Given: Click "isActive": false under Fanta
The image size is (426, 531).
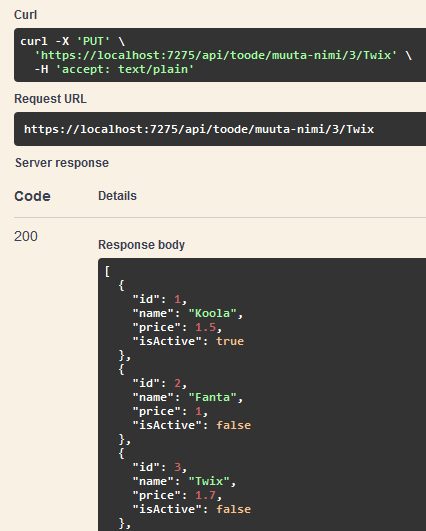Looking at the screenshot, I should [192, 425].
